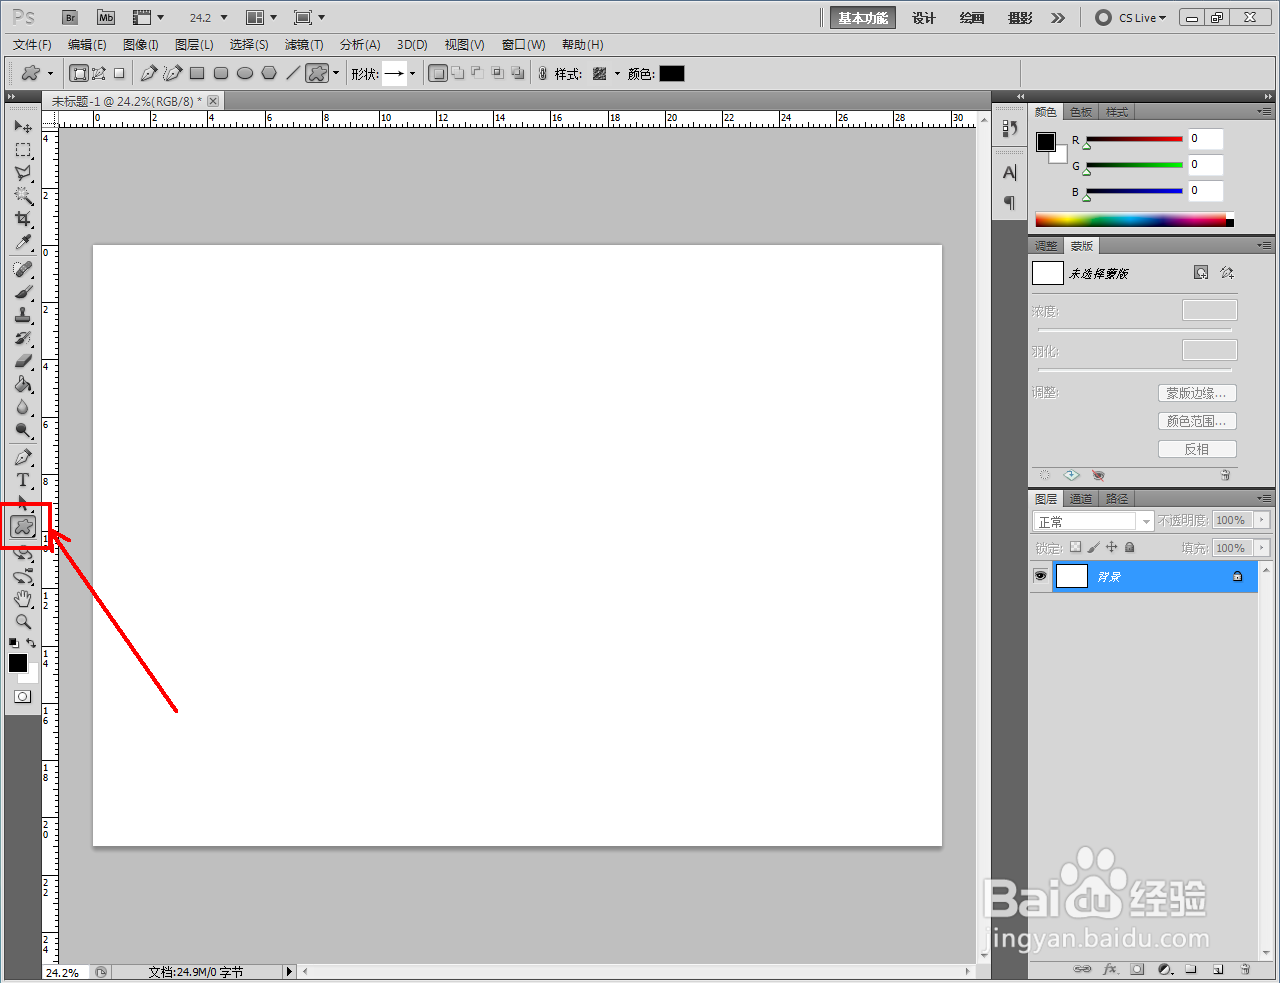Viewport: 1280px width, 983px height.
Task: Choose Ellipse shape in options bar
Action: 245,73
